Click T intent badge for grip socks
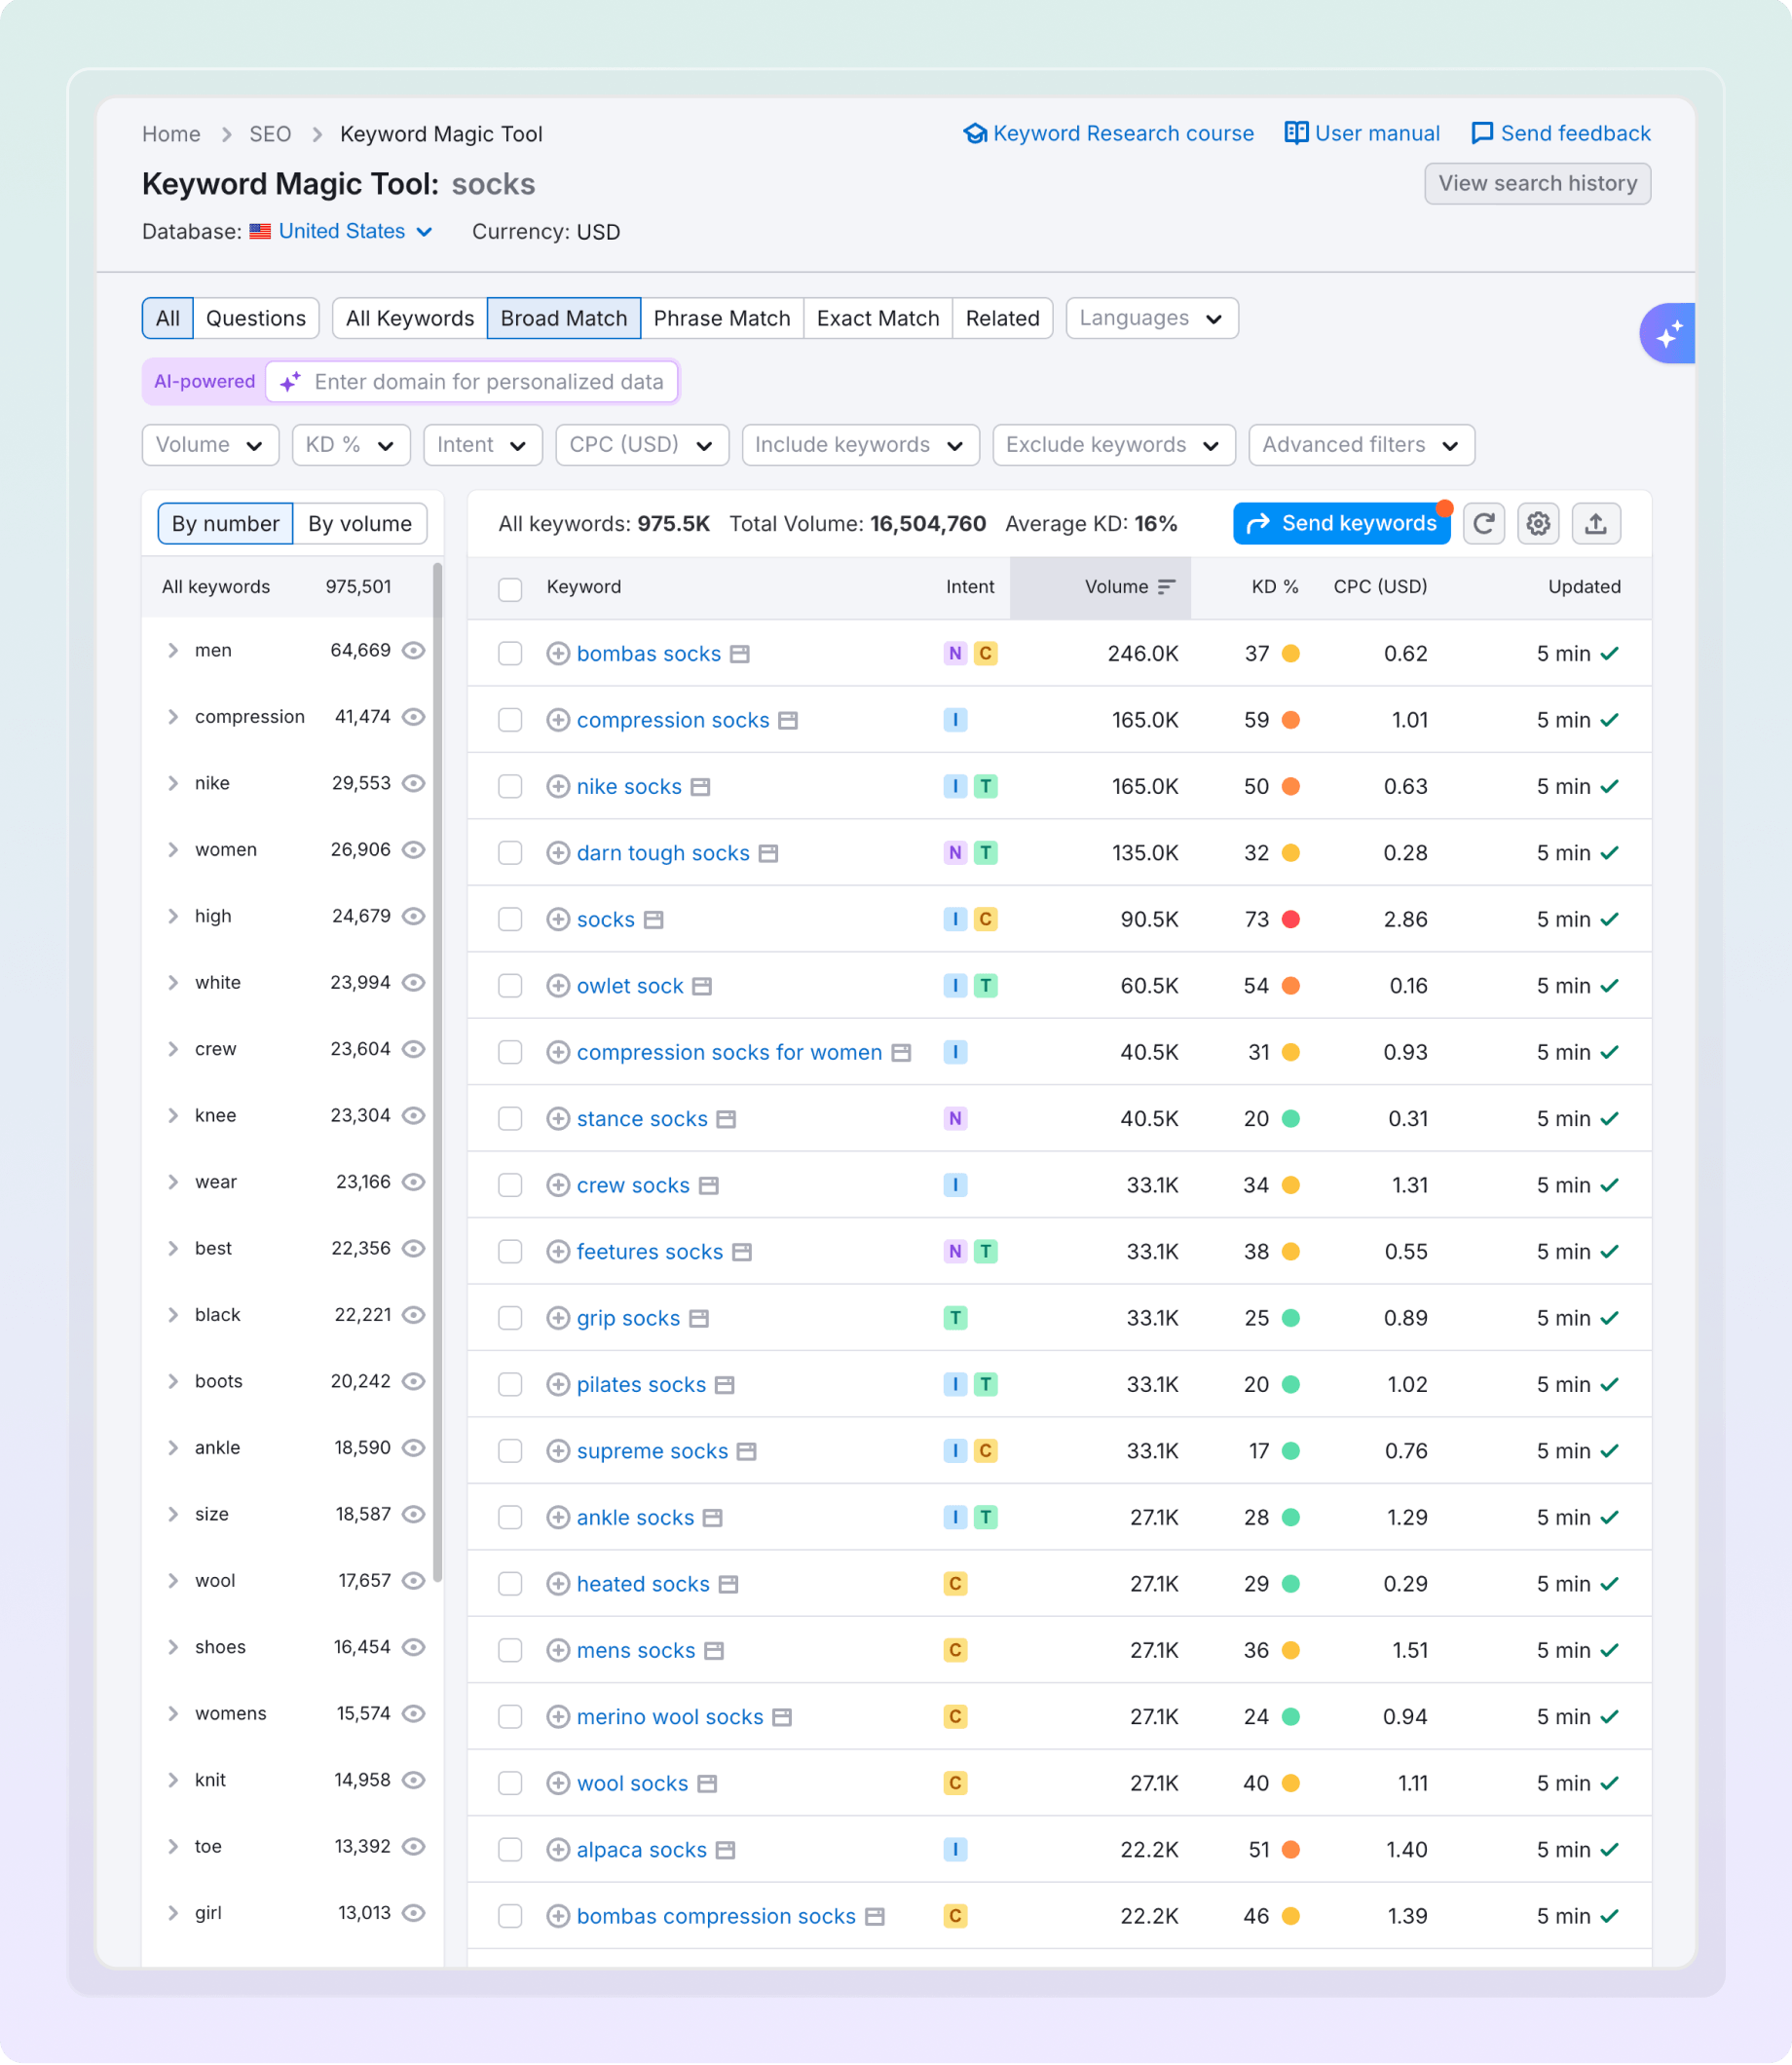The image size is (1792, 2065). (x=955, y=1318)
